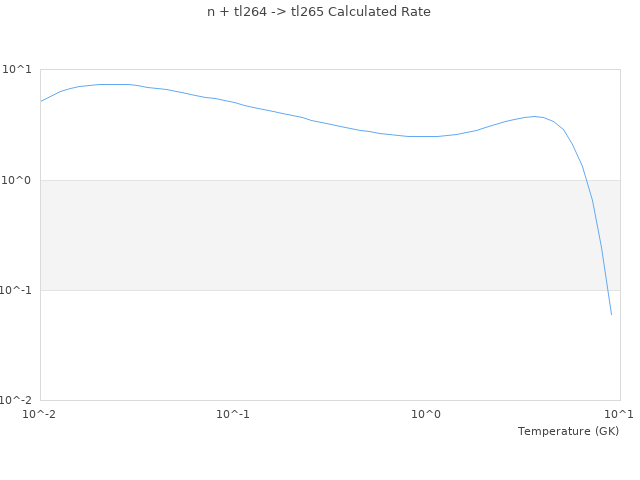Click the 10^0 label on the vertical axis
640x480 pixels.
(17, 180)
